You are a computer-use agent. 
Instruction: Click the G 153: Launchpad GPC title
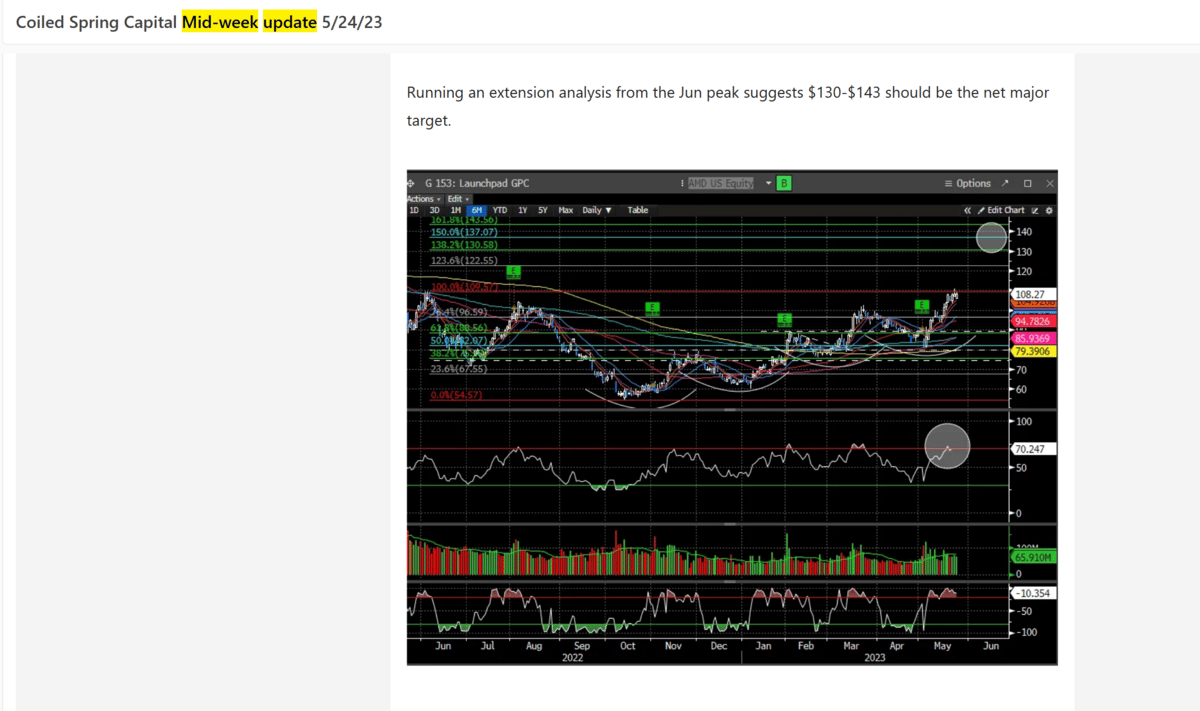[477, 183]
